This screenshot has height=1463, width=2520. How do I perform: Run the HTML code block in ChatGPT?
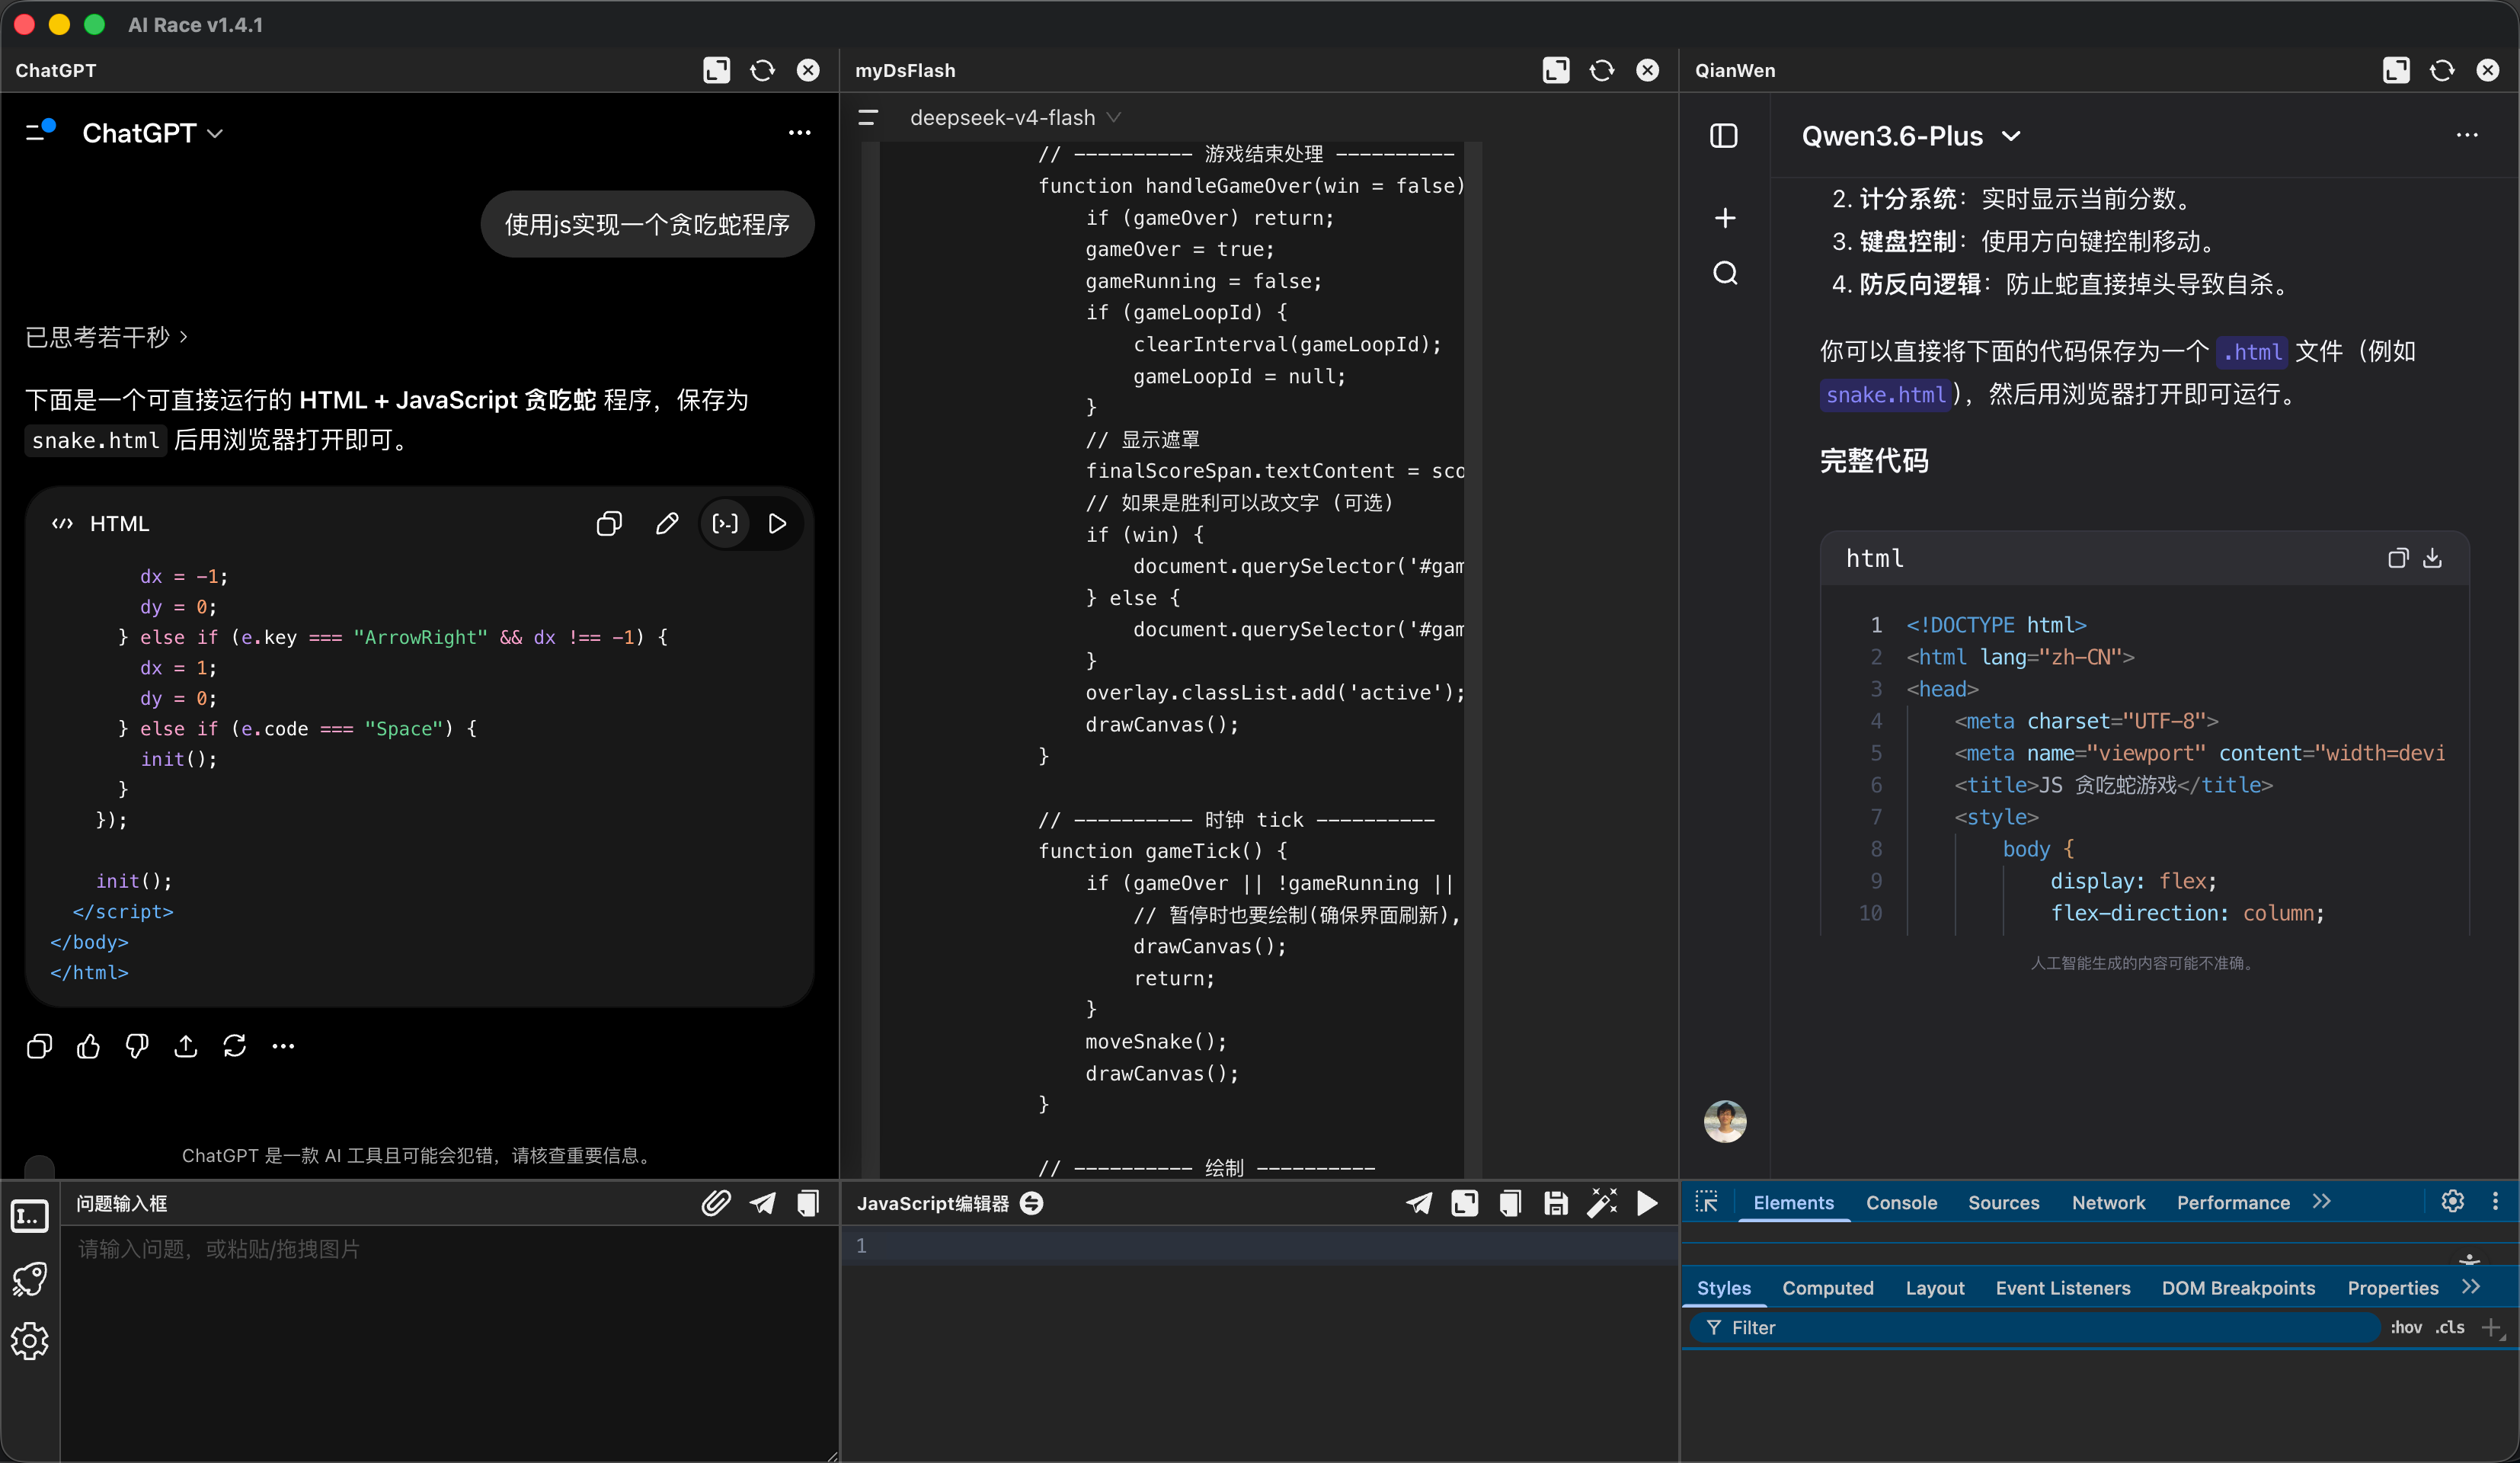[x=777, y=523]
